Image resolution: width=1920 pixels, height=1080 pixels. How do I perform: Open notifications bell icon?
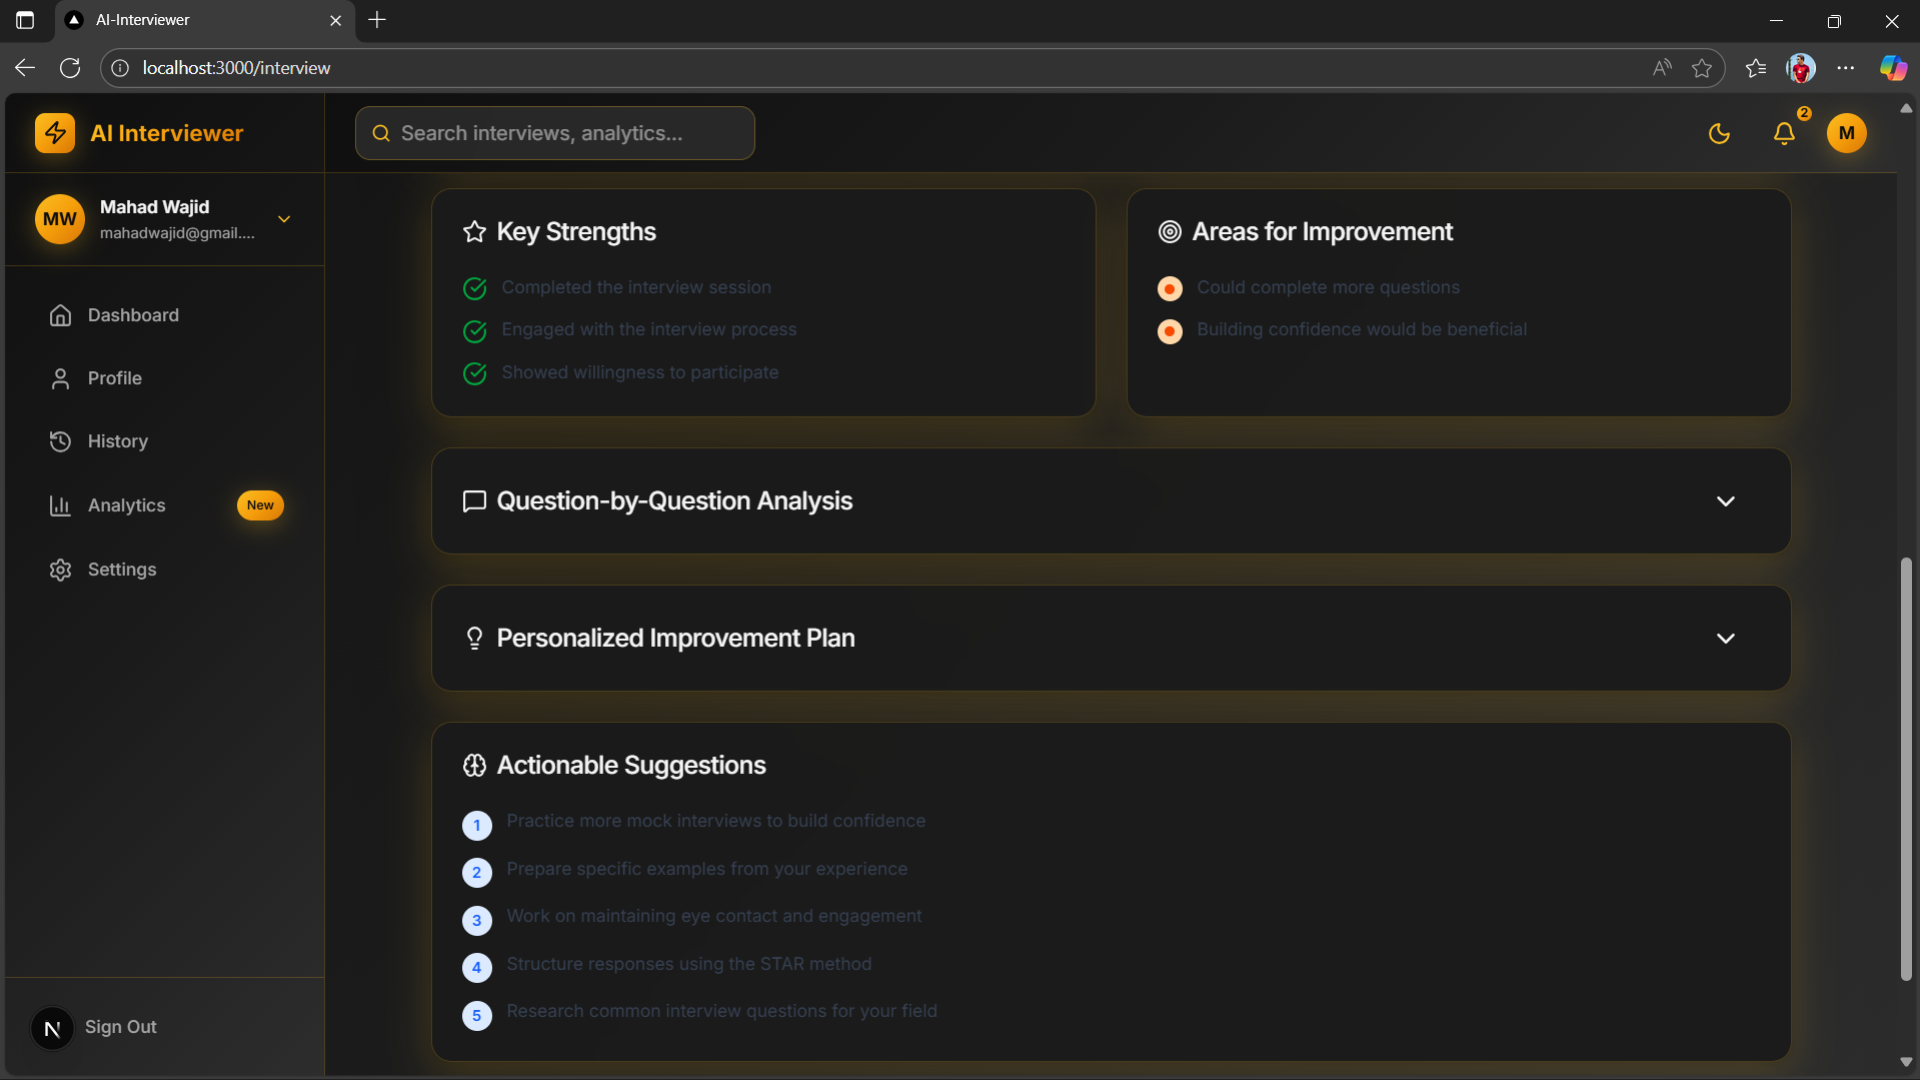point(1784,133)
